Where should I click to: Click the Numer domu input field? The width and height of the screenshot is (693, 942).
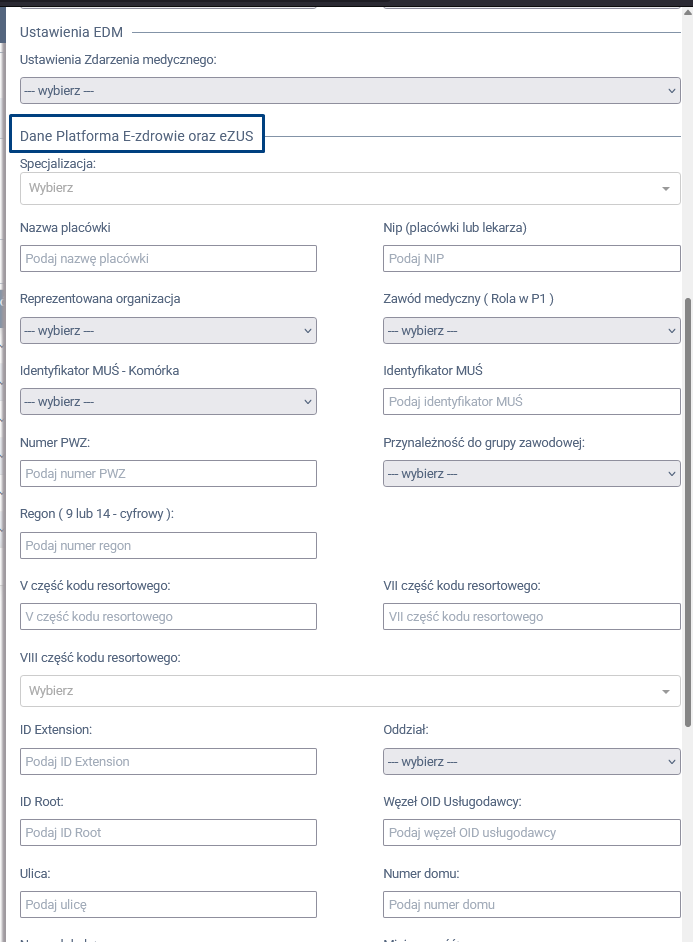coord(531,905)
